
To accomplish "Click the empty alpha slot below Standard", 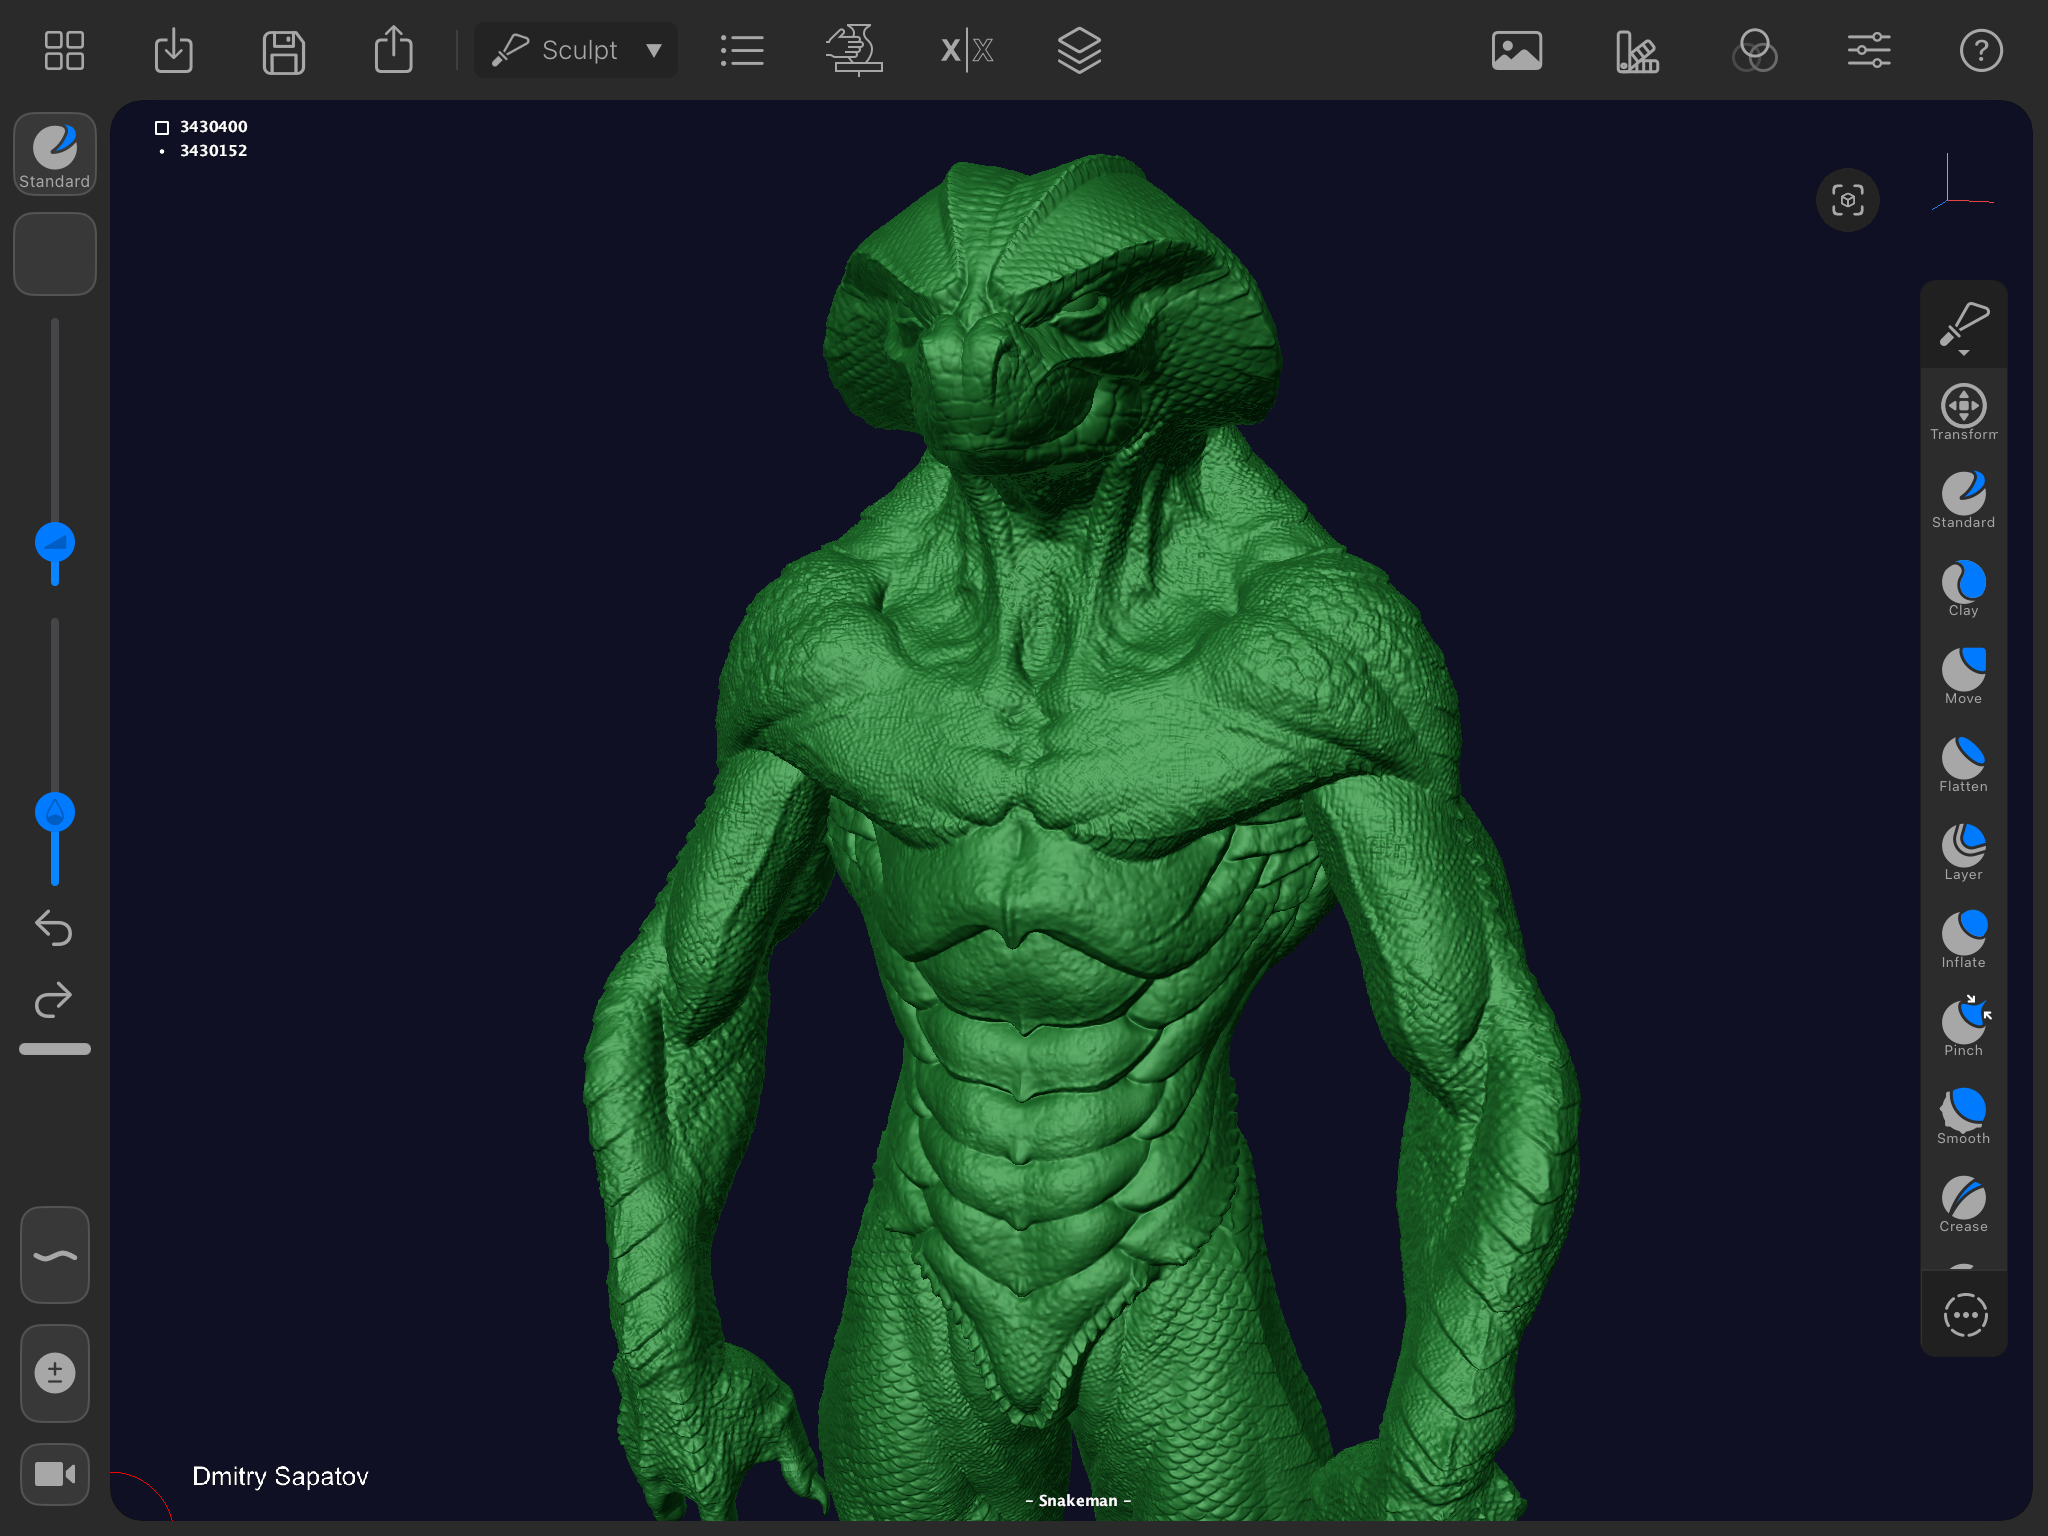I will tap(55, 254).
